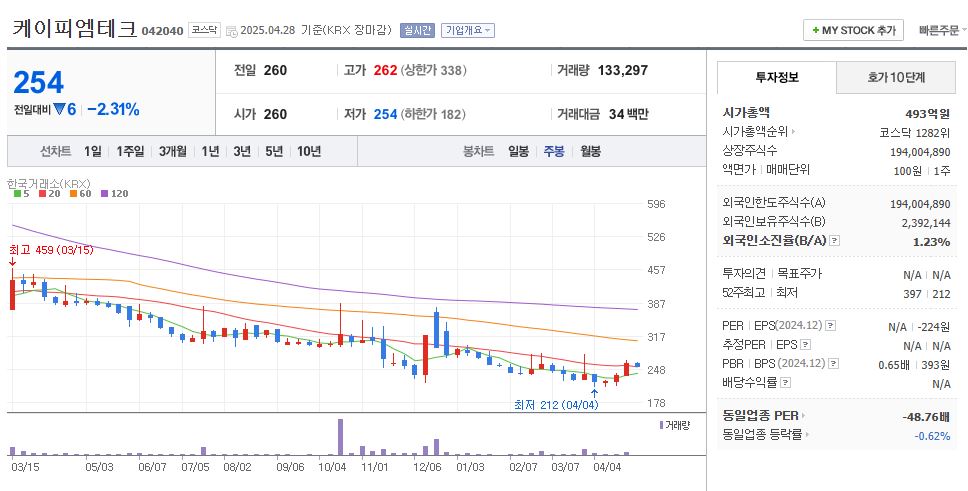Click the EPS value -224원
The image size is (968, 491).
(x=934, y=327)
